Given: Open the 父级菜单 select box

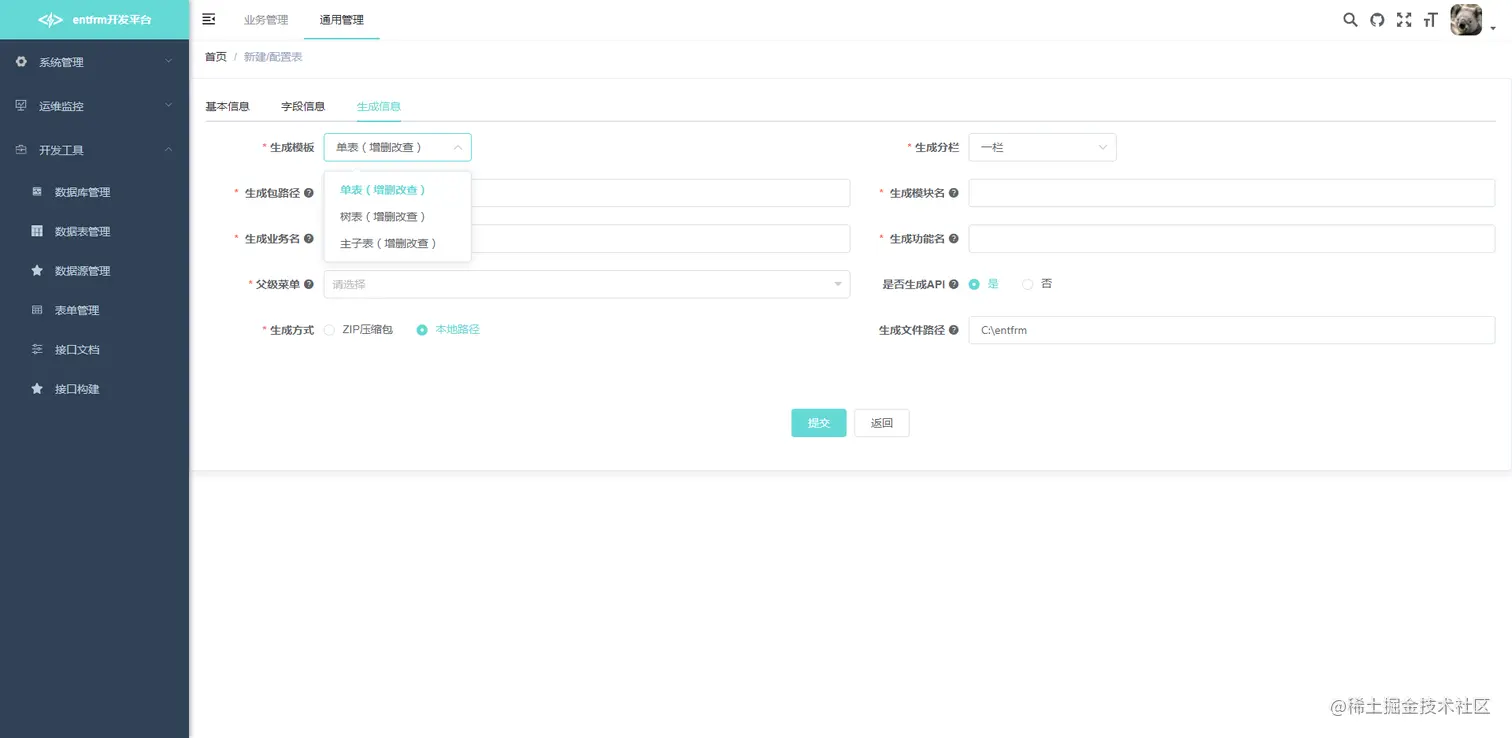Looking at the screenshot, I should [x=586, y=284].
